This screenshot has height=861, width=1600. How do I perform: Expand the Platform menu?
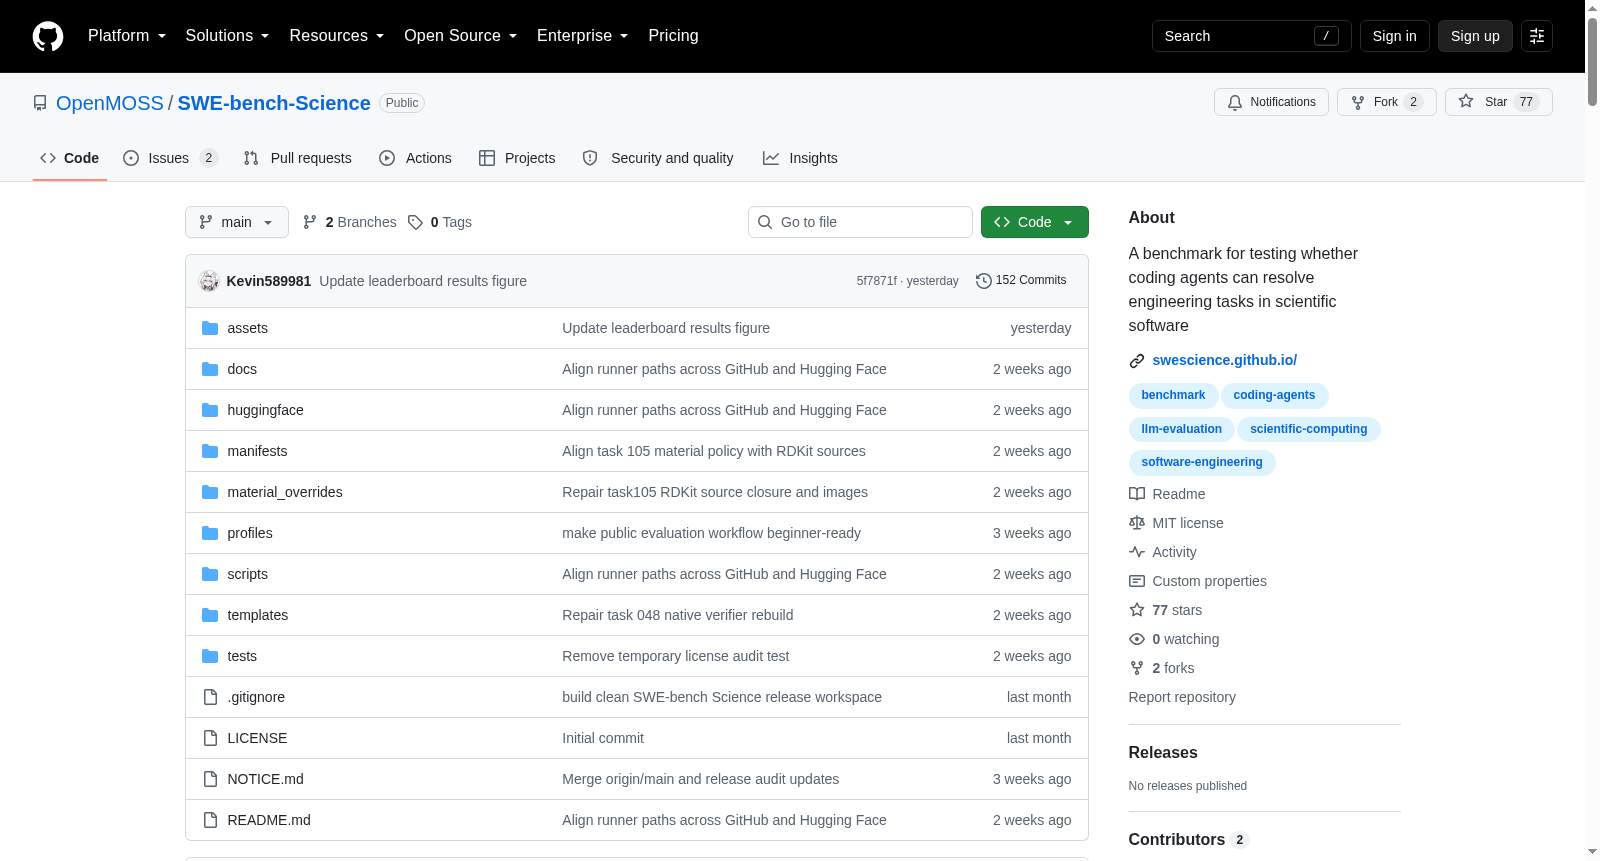tap(127, 36)
